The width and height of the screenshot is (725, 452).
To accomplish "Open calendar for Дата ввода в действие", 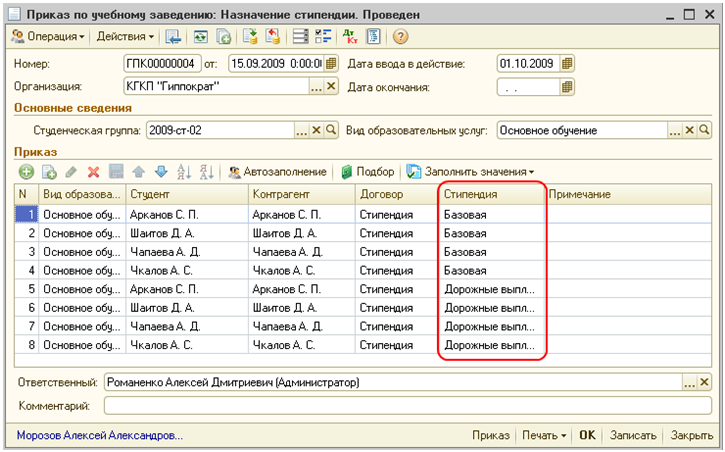I will (569, 64).
